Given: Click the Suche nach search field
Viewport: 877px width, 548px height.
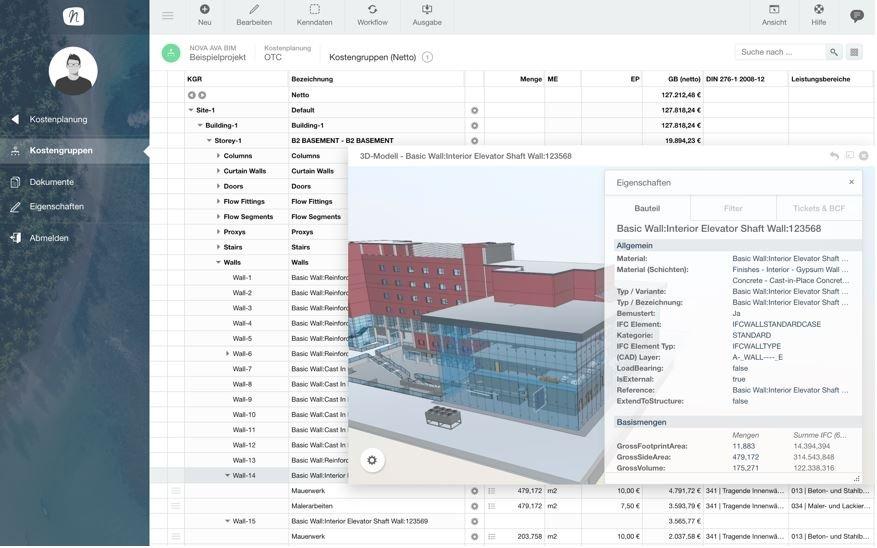Looking at the screenshot, I should pos(780,52).
